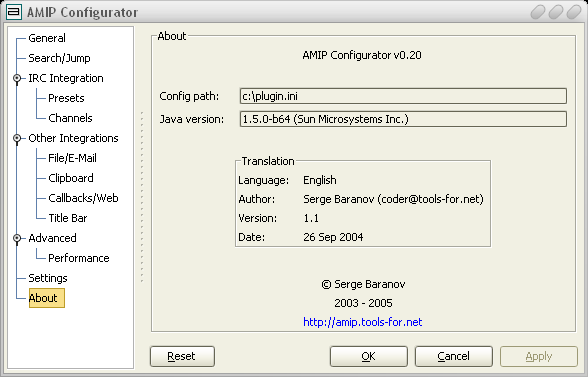Click the translation Version value 1.1
588x377 pixels.
[311, 218]
